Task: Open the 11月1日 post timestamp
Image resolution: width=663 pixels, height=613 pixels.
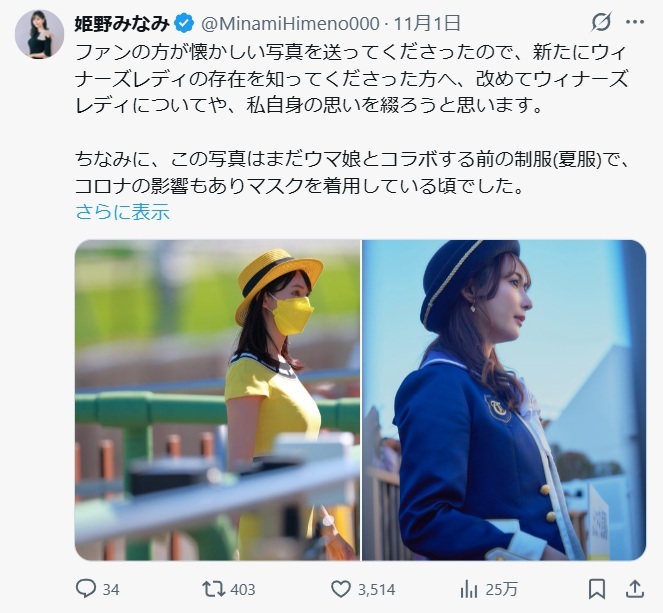Action: [x=427, y=23]
